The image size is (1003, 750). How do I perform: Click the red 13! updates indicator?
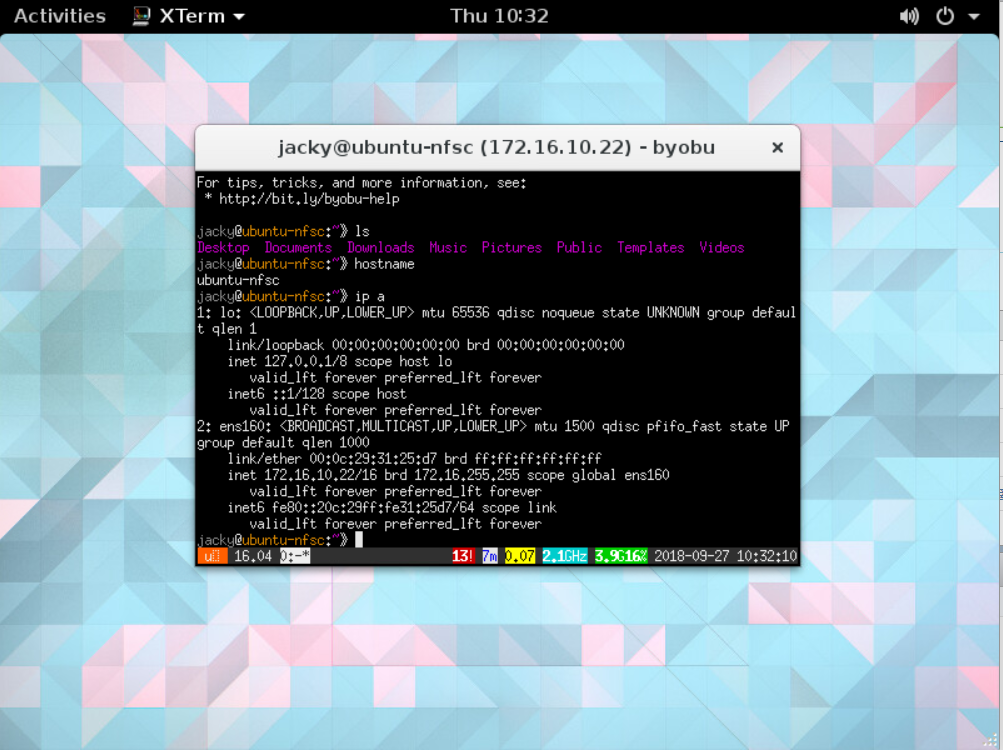(x=463, y=556)
